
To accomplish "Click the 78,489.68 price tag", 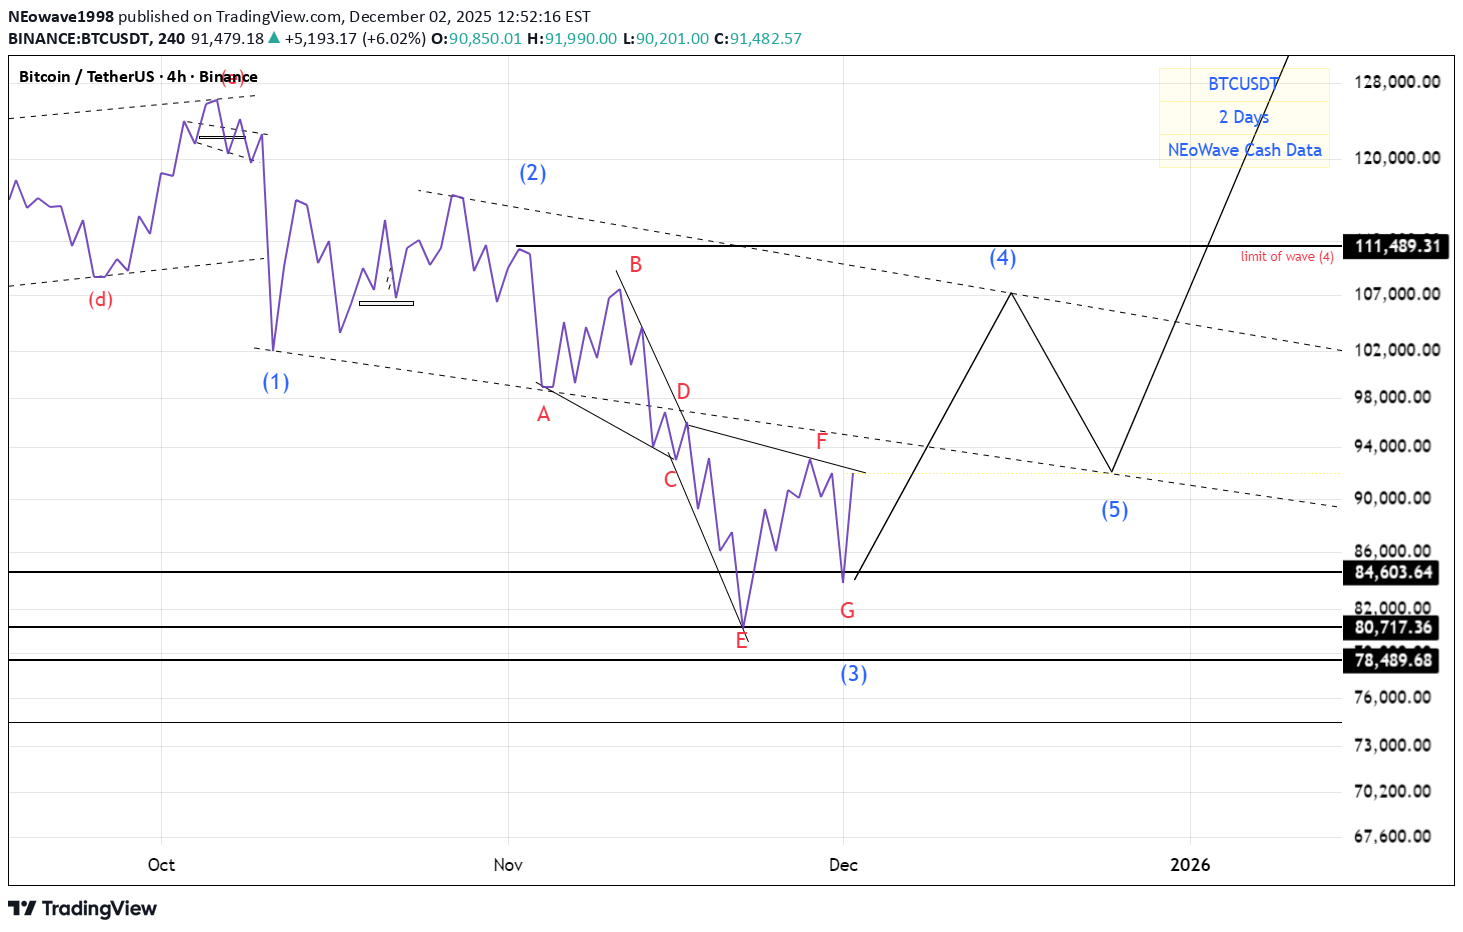I will (1392, 661).
